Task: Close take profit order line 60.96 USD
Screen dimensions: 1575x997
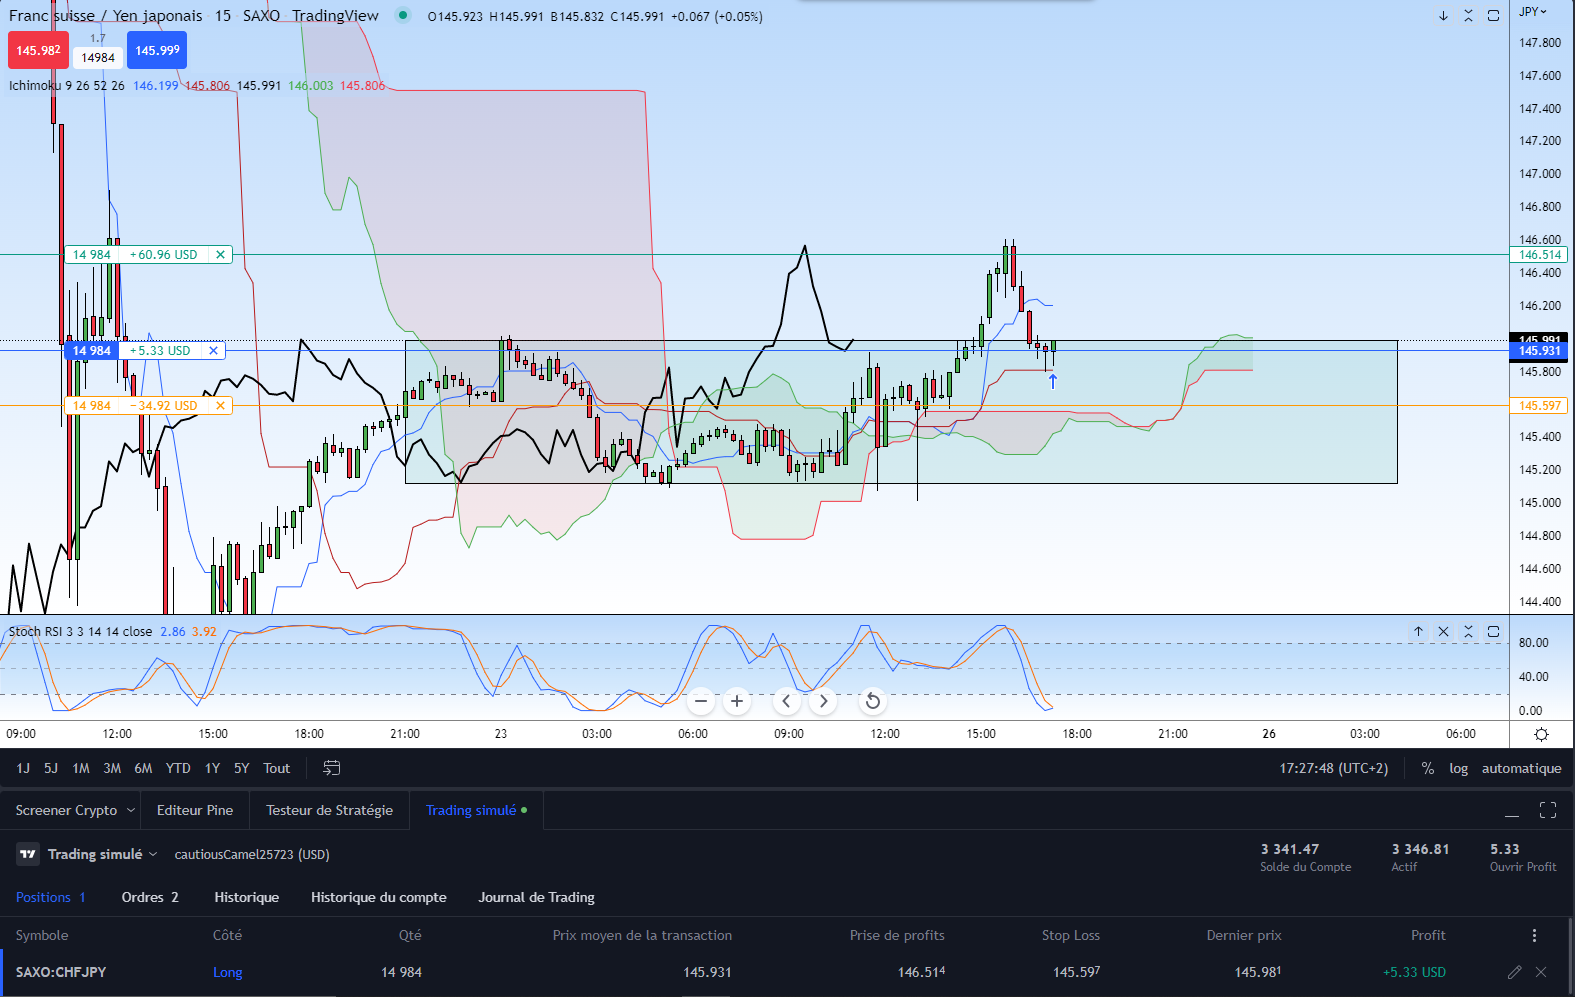Action: (x=220, y=255)
